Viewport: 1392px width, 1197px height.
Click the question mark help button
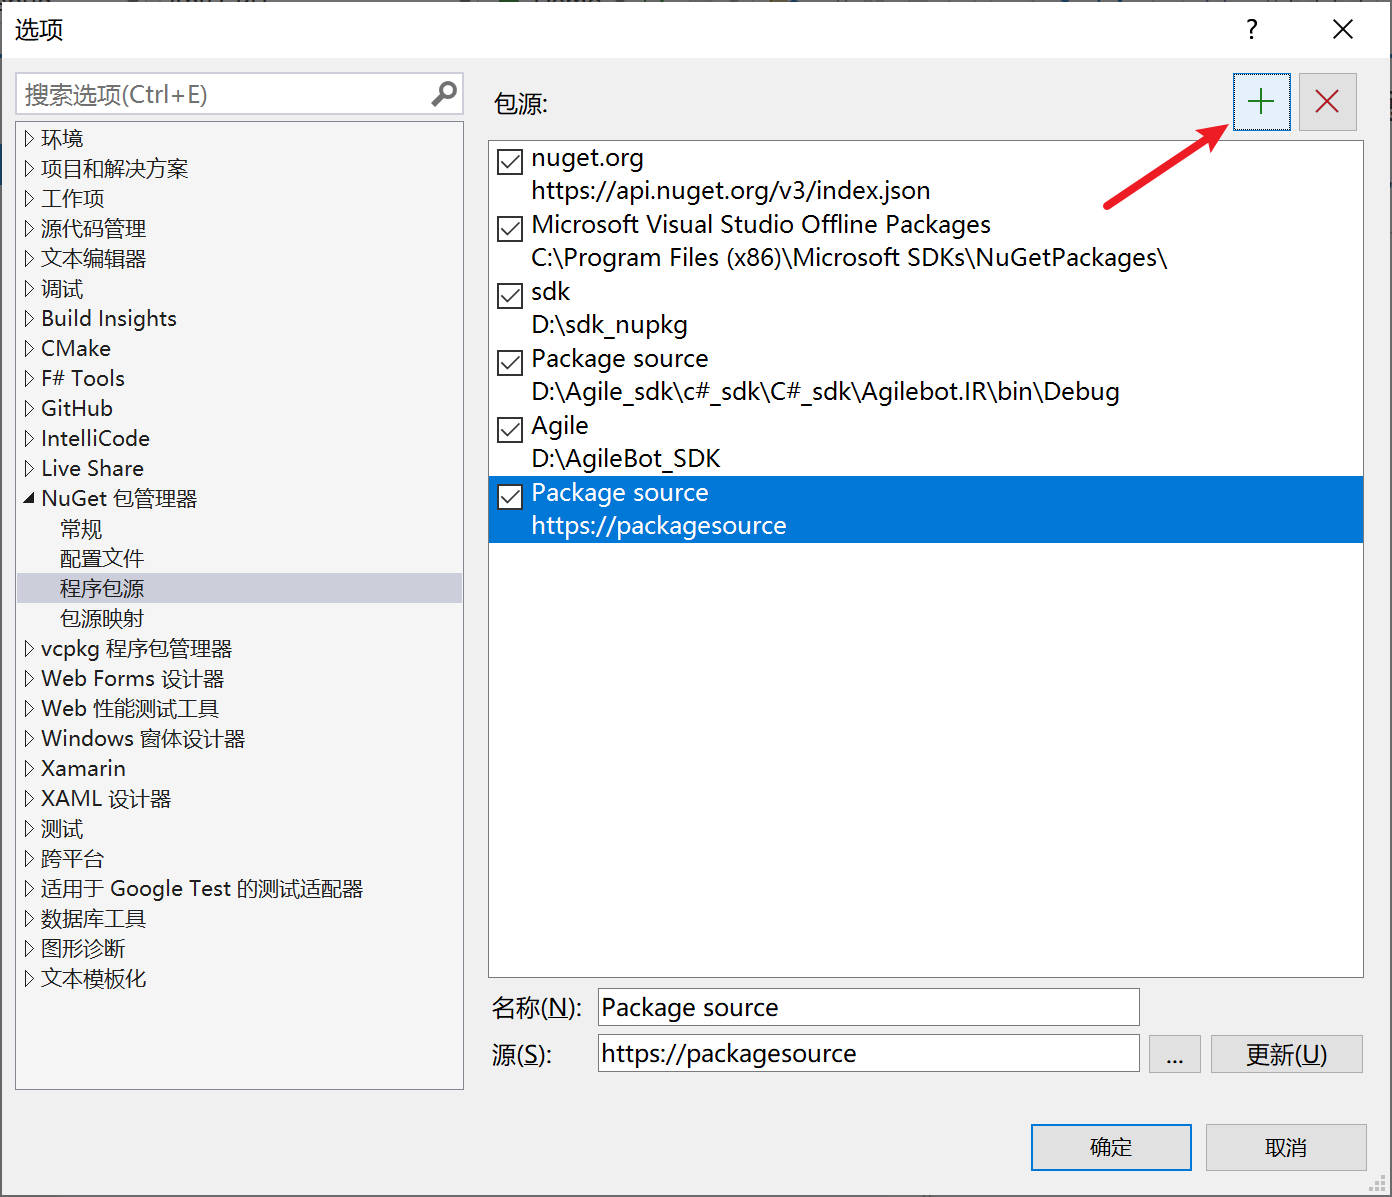(x=1251, y=29)
